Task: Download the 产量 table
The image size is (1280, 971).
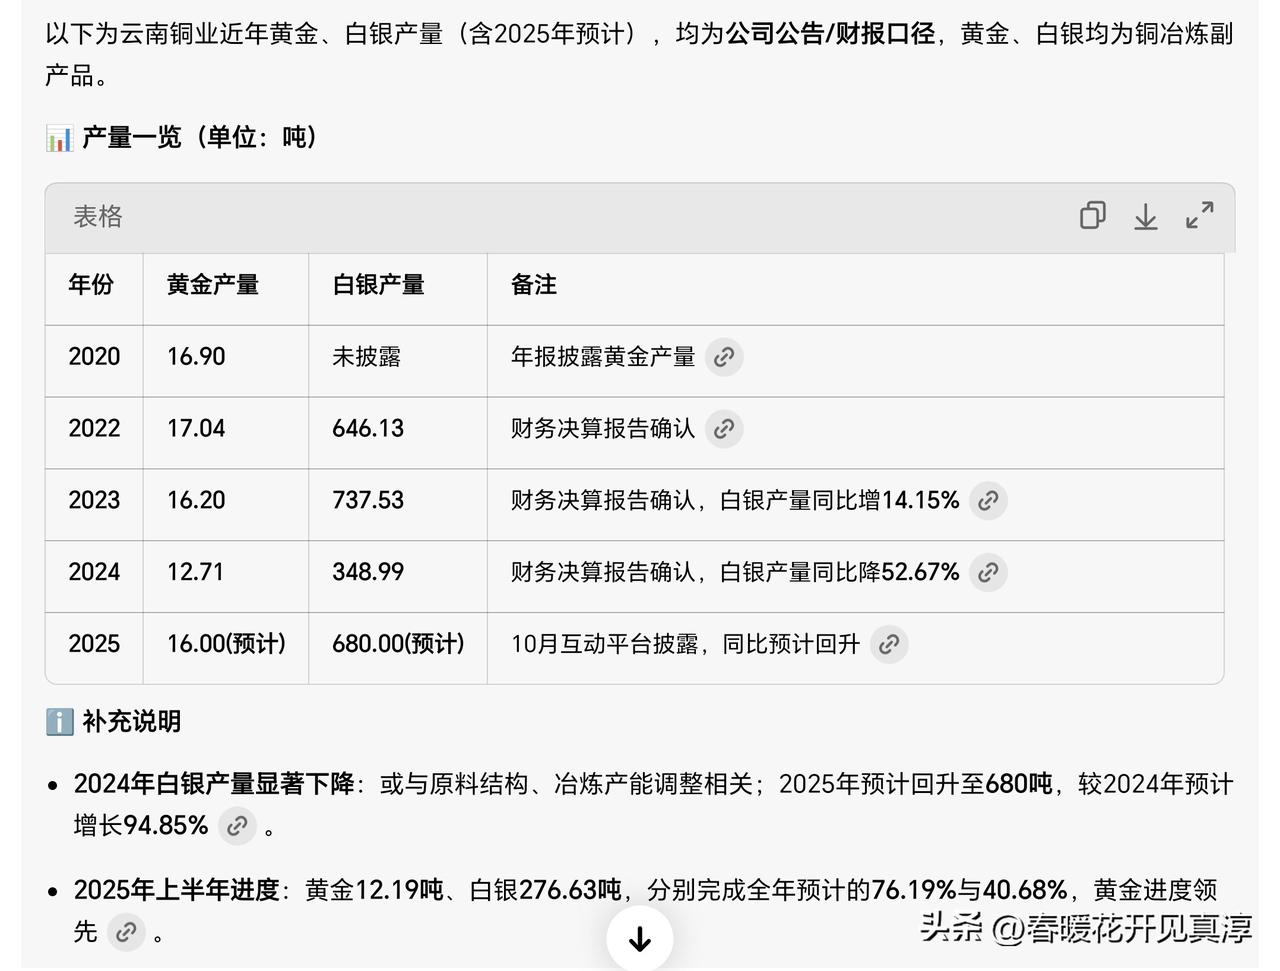Action: click(x=1146, y=216)
